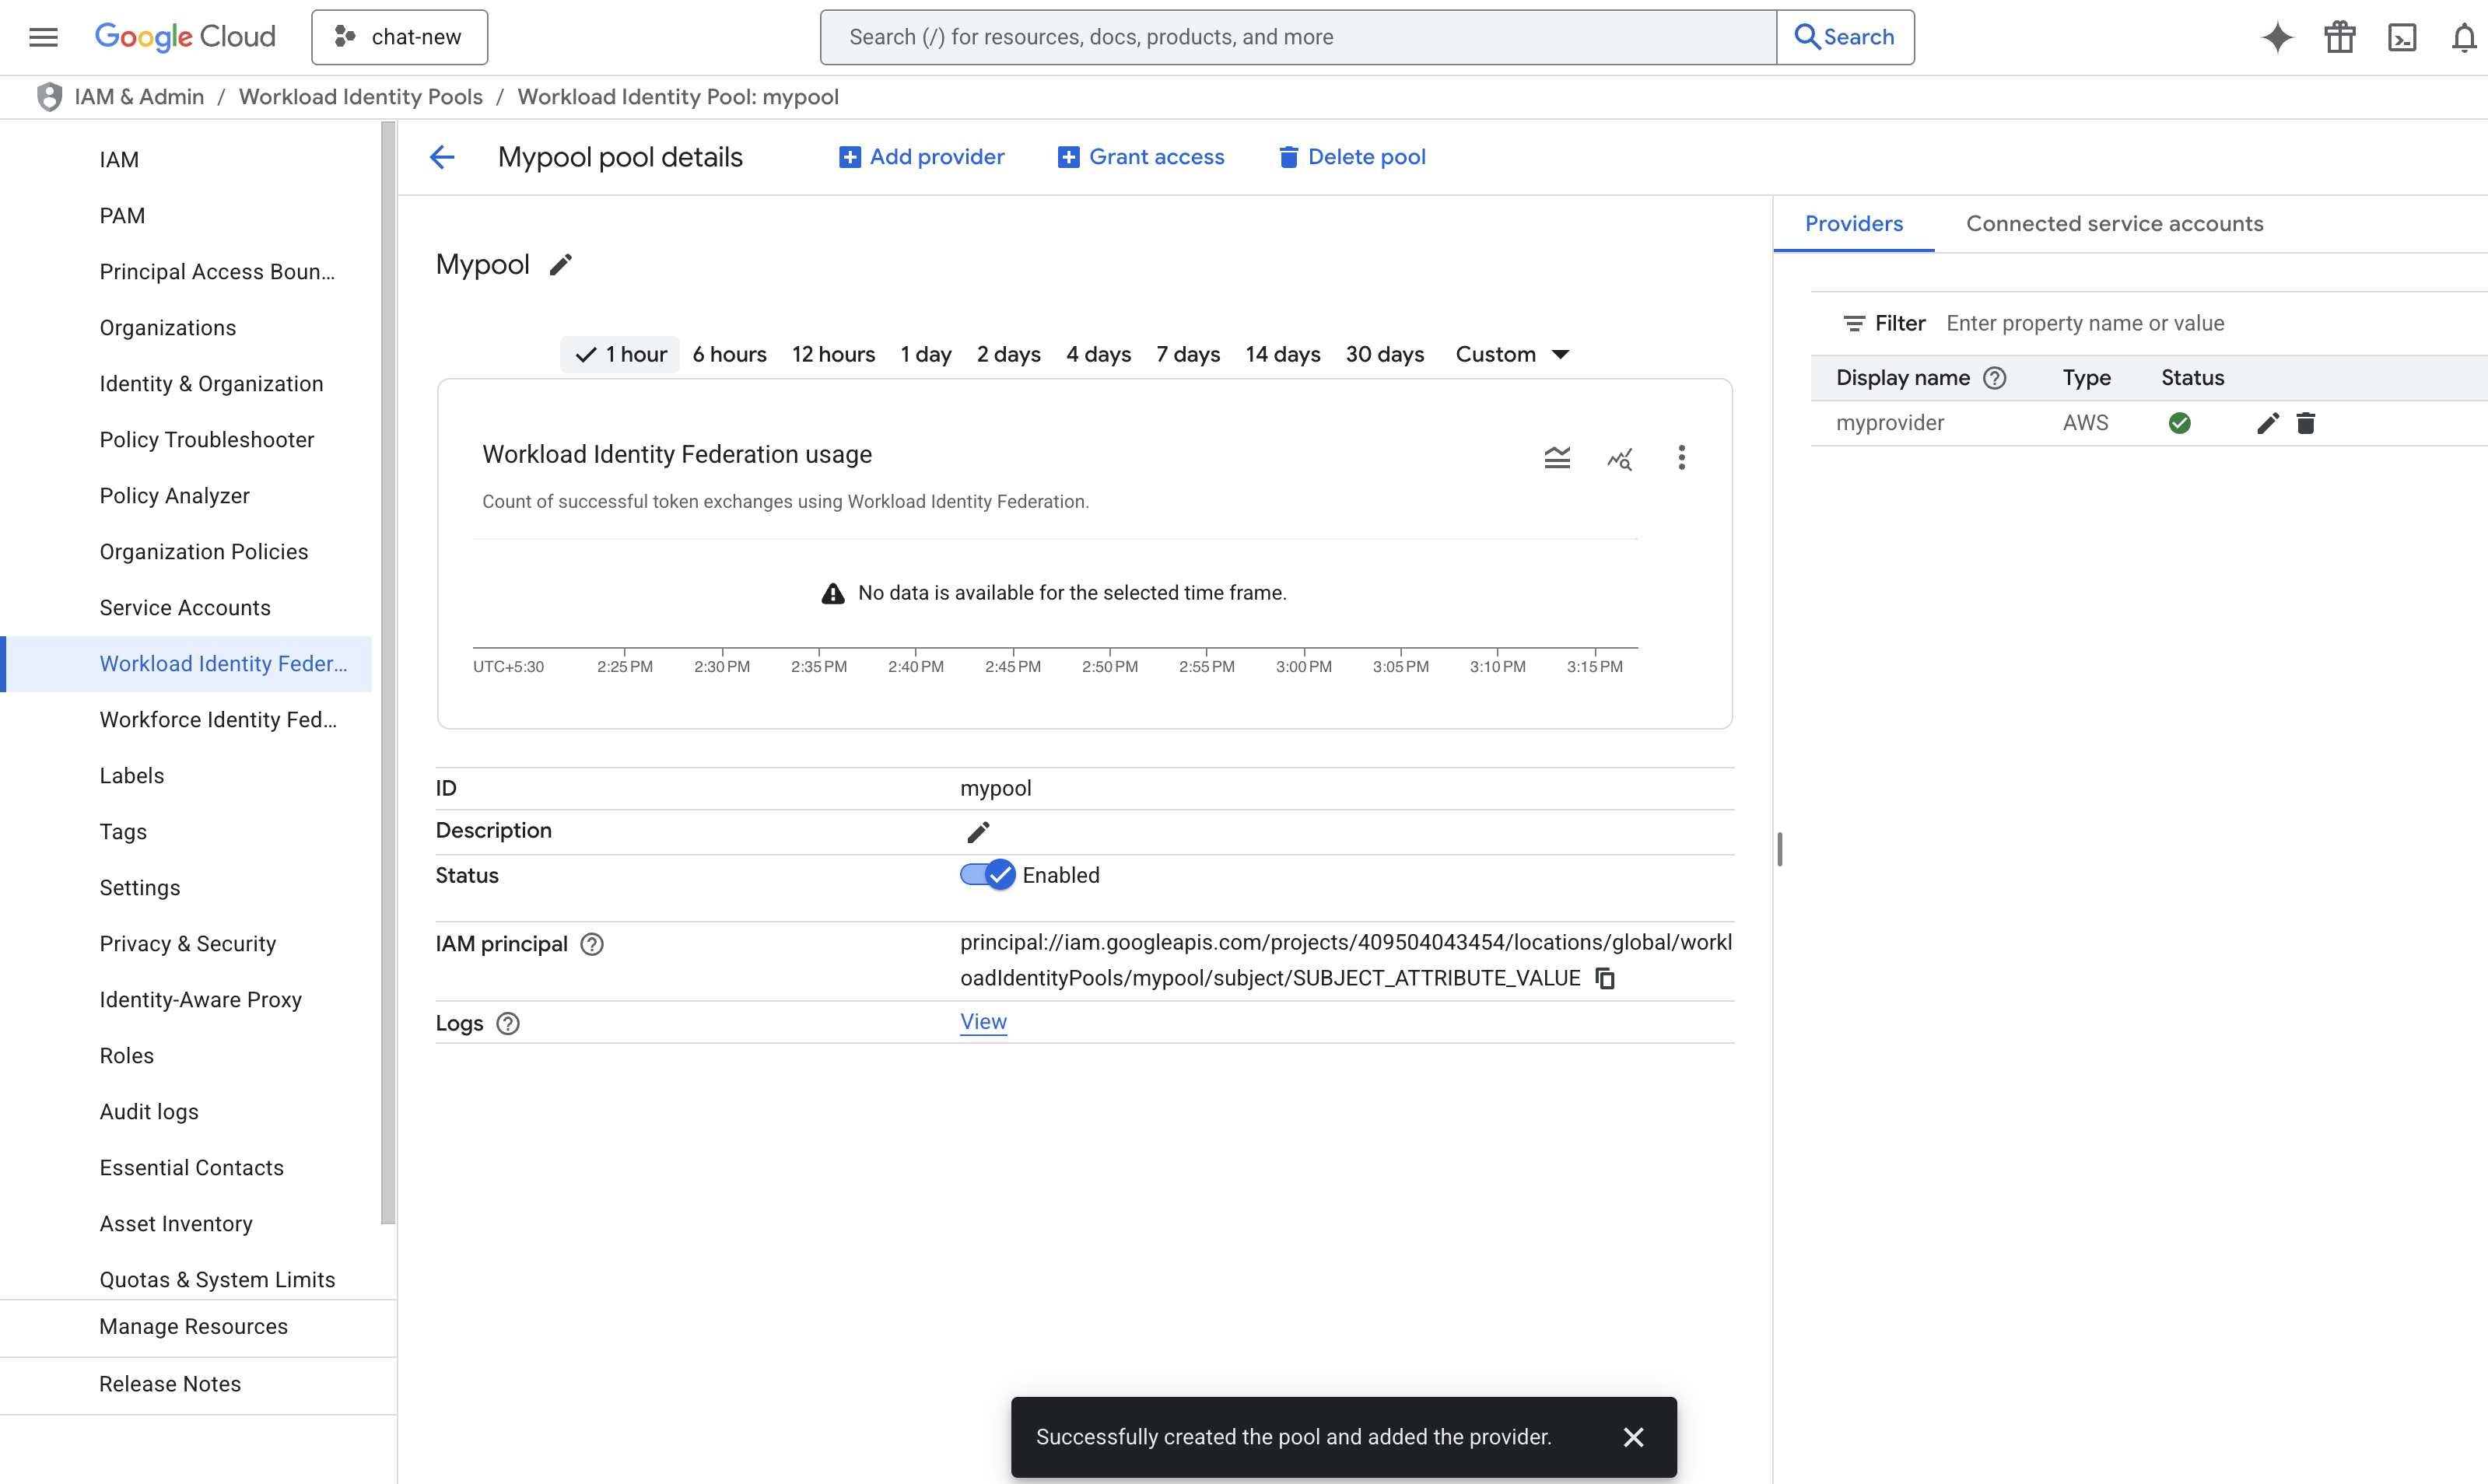Open the notifications bell
The height and width of the screenshot is (1484, 2488).
2464,37
